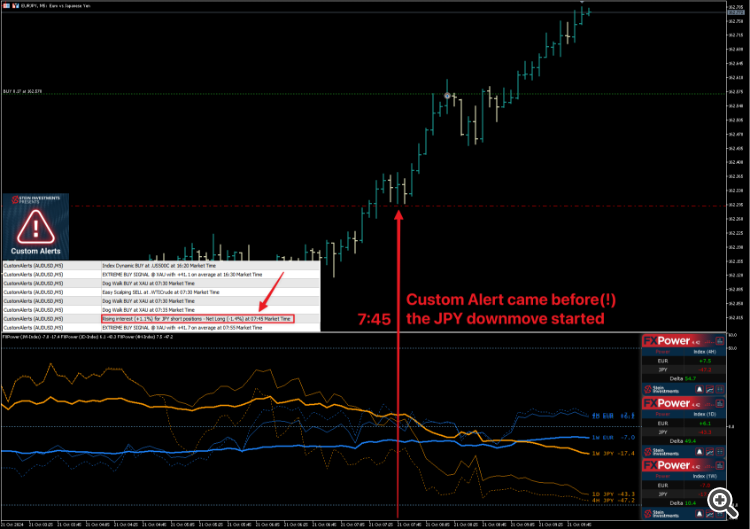Toggle the alert bell in the 1W FXPower panel
The width and height of the screenshot is (750, 529).
[x=699, y=514]
